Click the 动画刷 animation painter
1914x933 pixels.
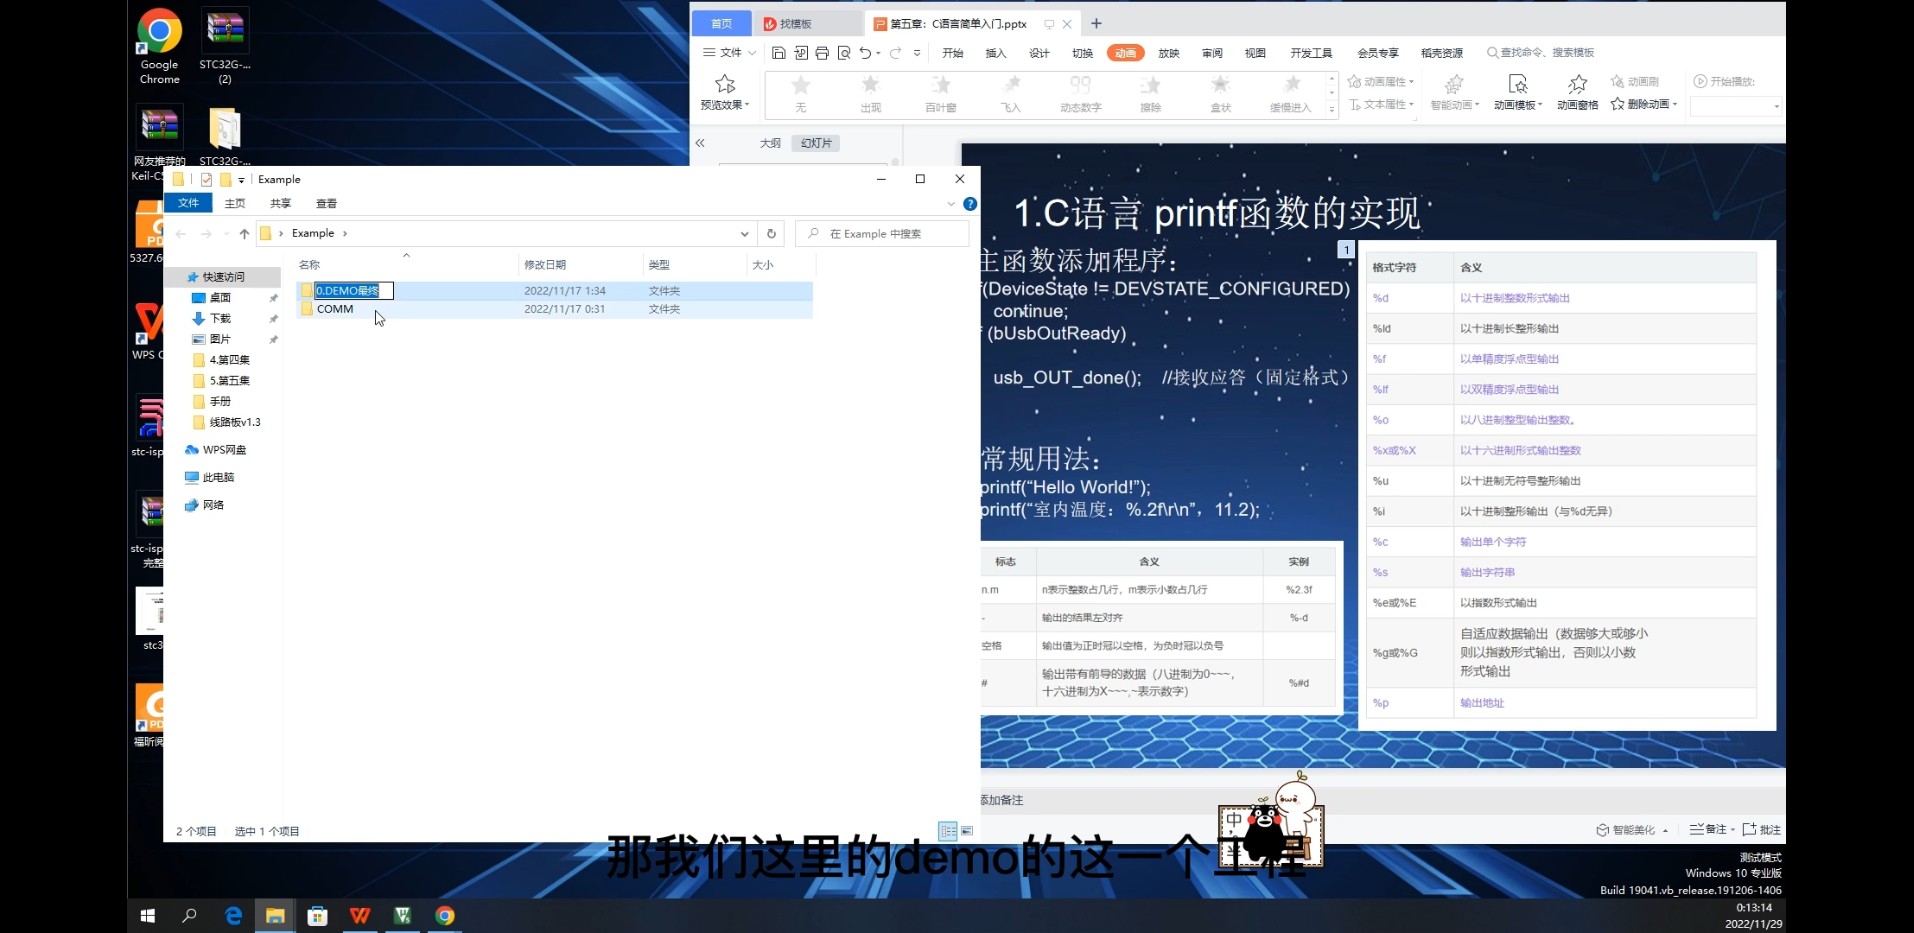coord(1635,82)
